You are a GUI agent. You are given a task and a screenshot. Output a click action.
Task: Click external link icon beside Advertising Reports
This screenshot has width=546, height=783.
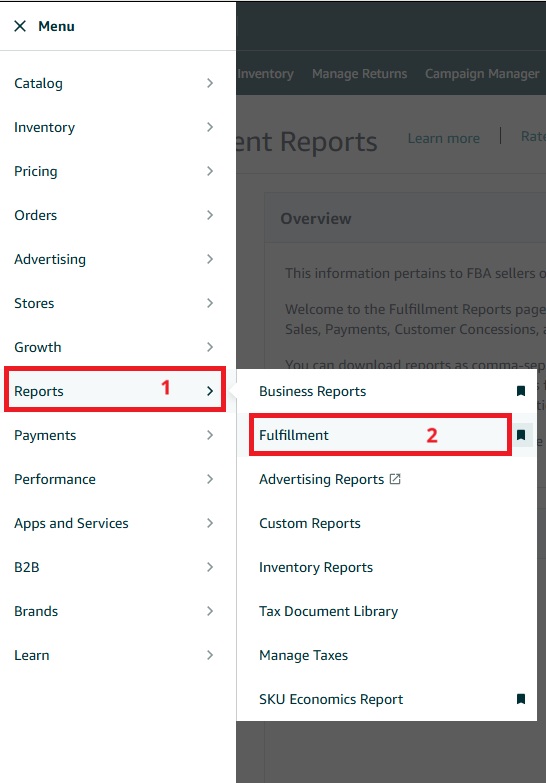[395, 479]
